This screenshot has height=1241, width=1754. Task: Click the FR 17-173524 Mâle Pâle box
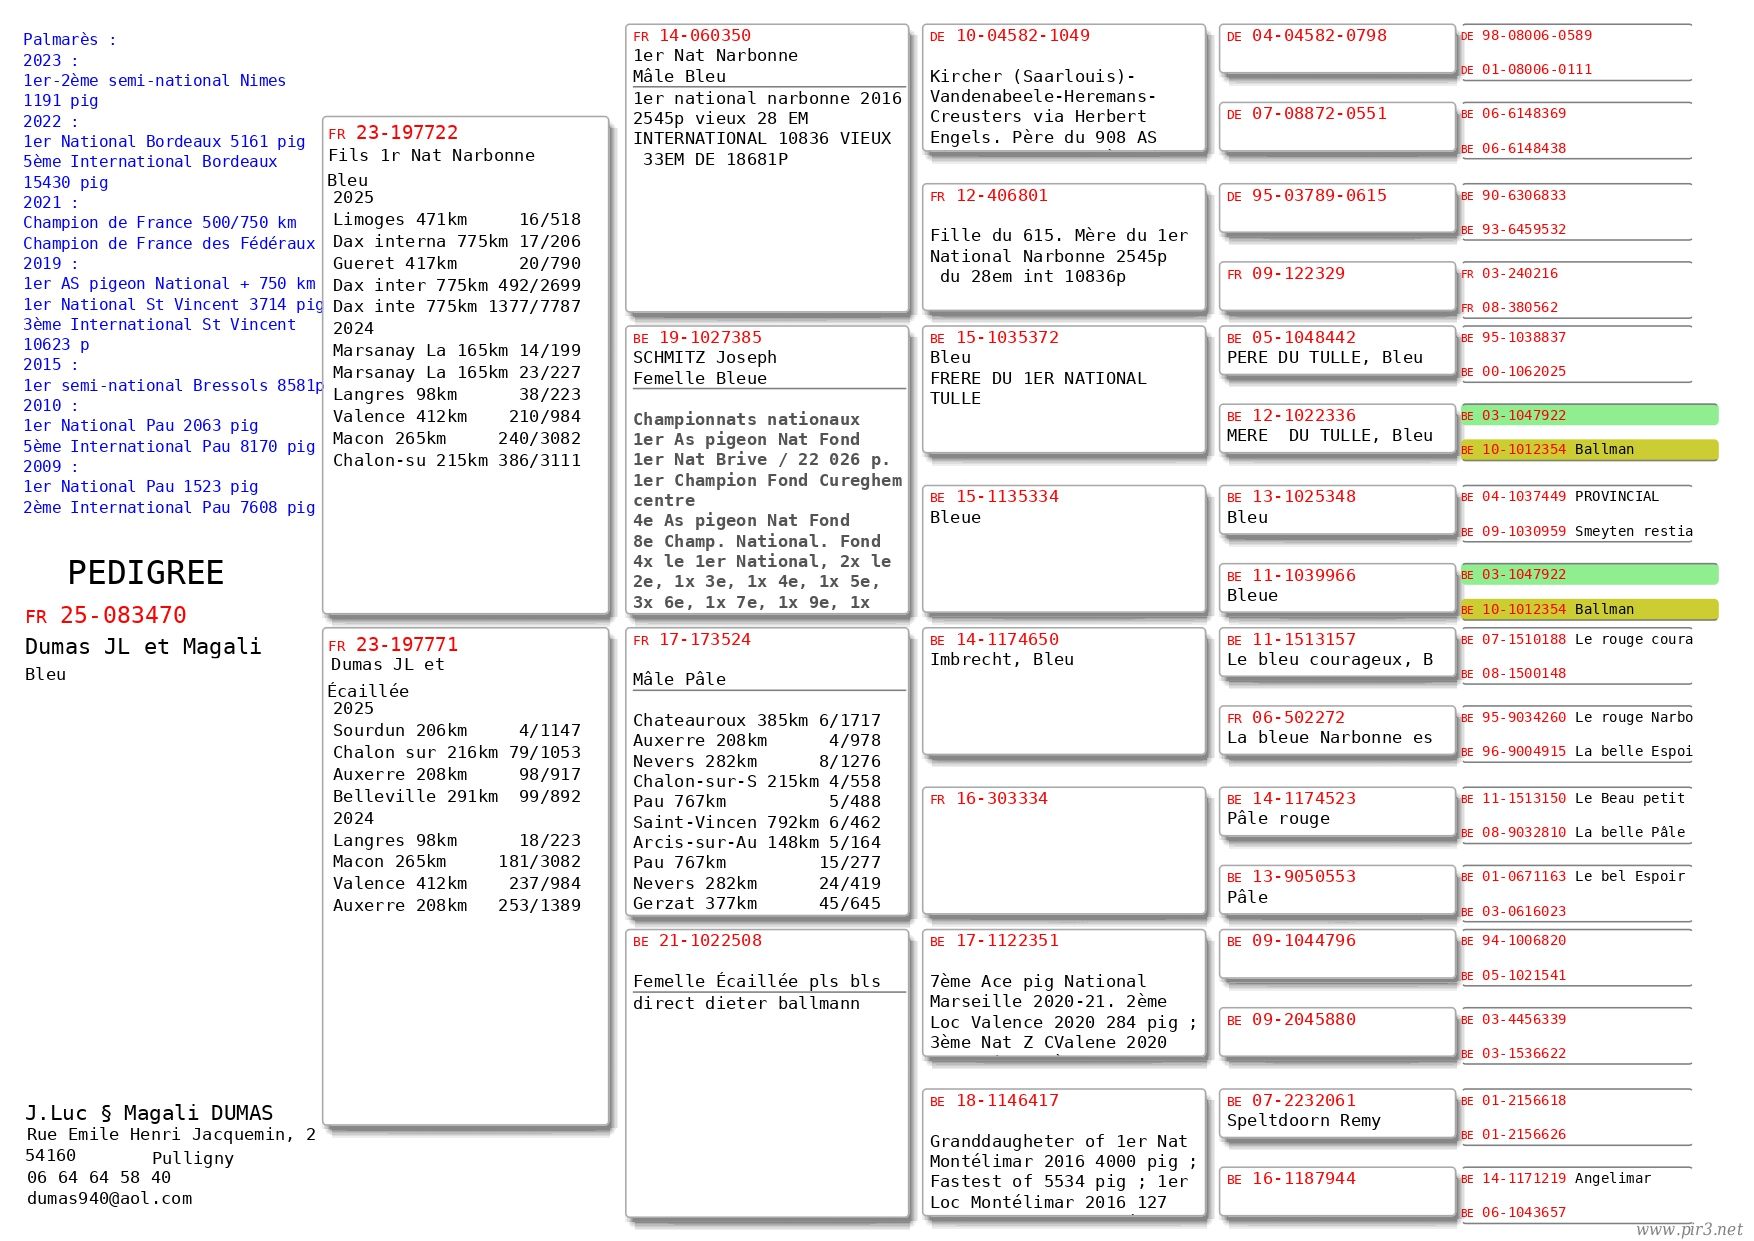point(766,771)
